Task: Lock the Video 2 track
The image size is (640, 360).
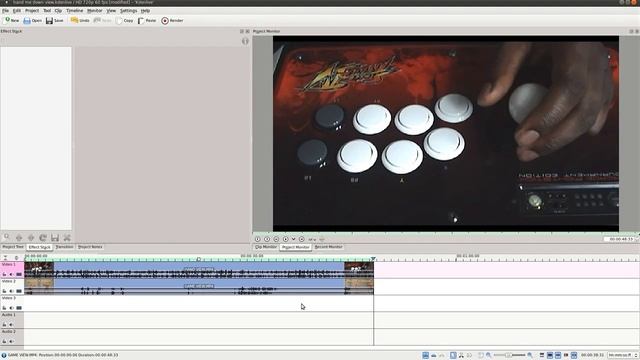Action: (4, 291)
